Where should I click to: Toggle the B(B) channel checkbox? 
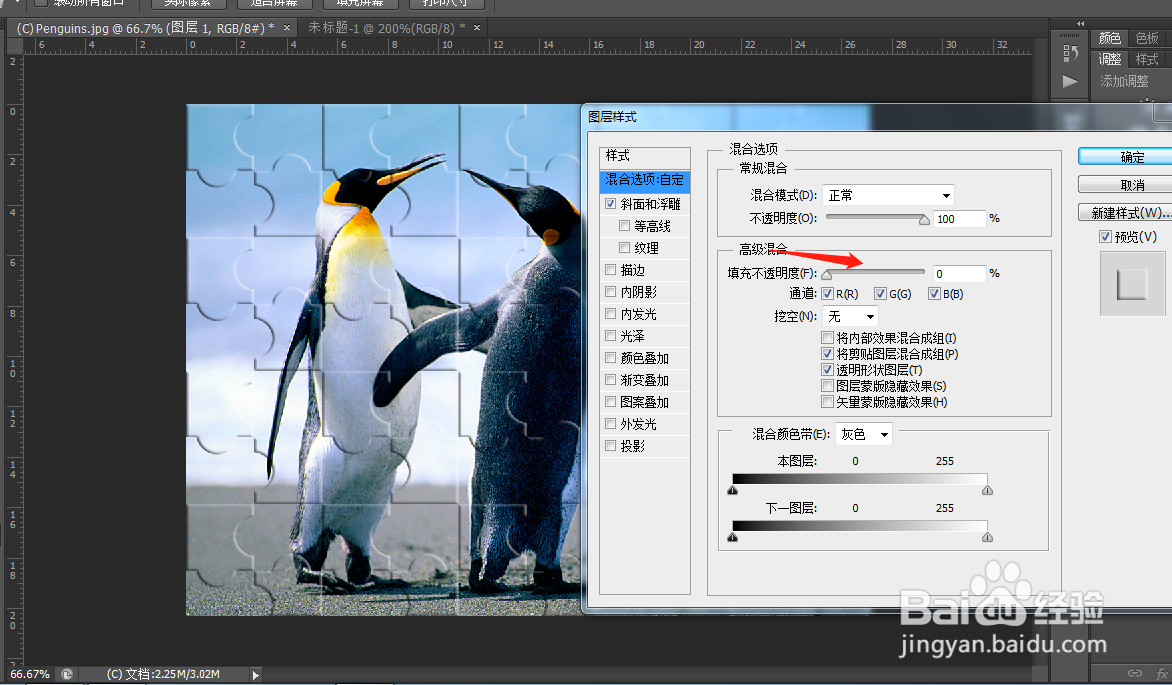pos(934,293)
